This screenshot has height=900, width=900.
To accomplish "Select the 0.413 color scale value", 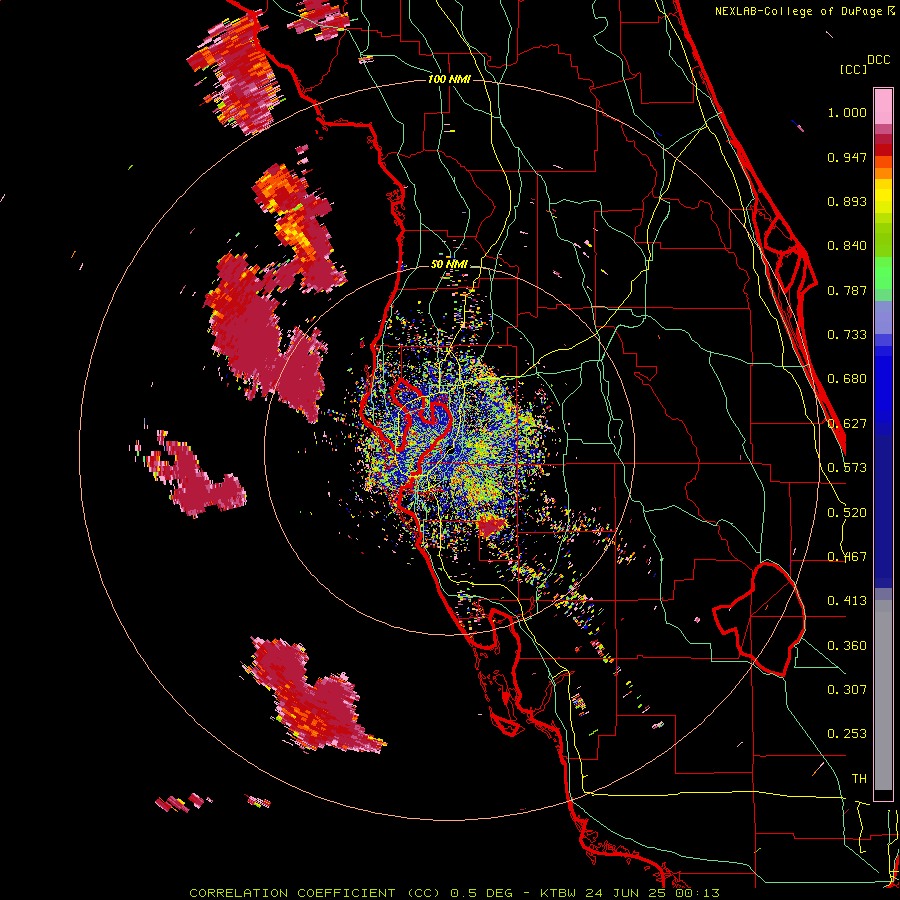I will click(847, 601).
